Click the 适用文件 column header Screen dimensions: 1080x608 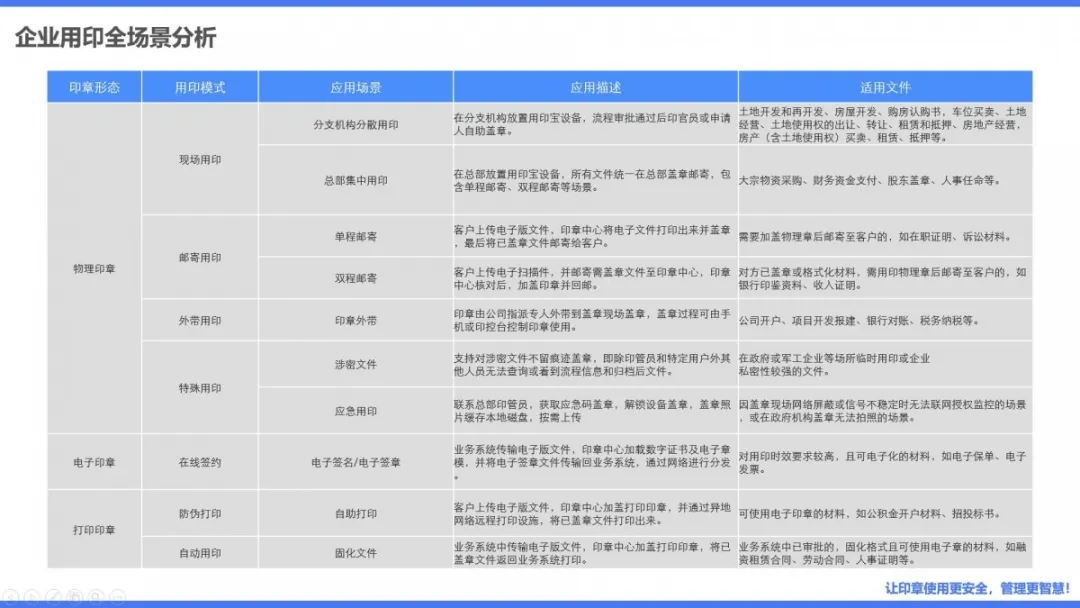coord(885,87)
